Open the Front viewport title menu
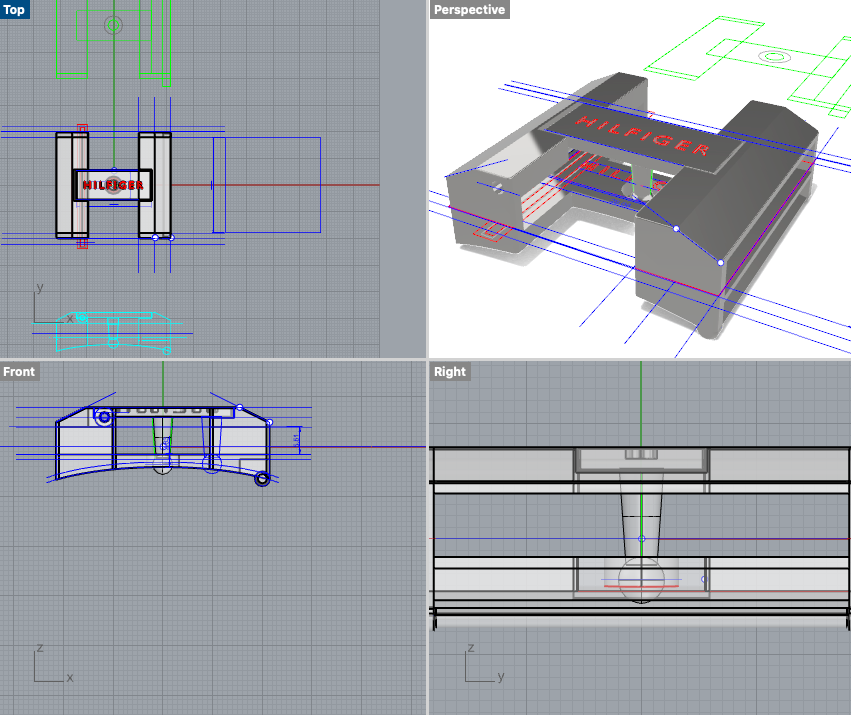 pos(18,371)
